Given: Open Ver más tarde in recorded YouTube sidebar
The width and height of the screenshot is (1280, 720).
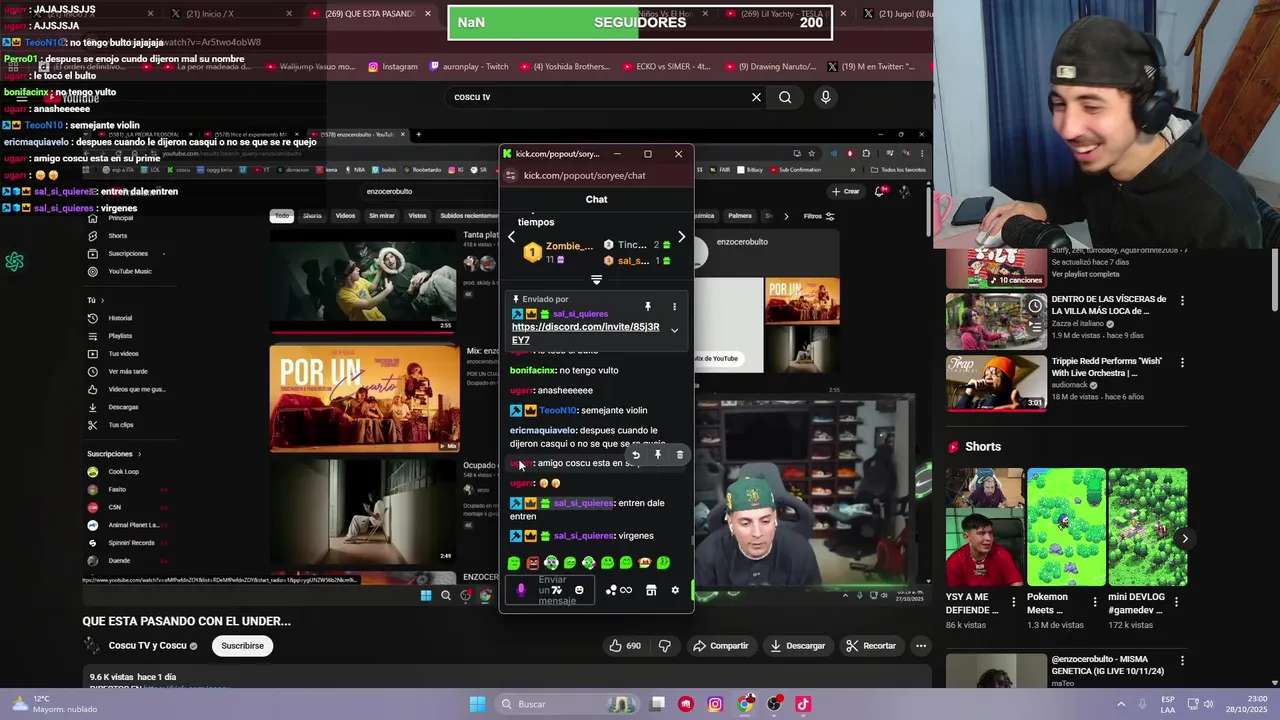Looking at the screenshot, I should [x=127, y=371].
